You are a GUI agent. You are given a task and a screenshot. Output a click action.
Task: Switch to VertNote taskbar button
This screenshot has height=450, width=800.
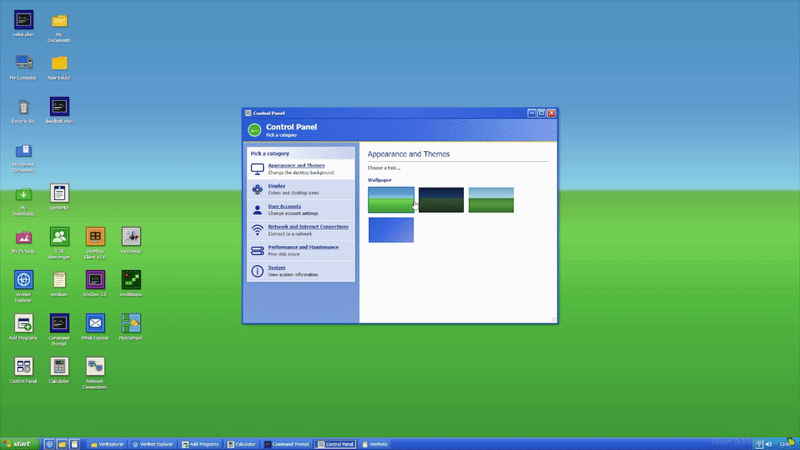click(375, 444)
